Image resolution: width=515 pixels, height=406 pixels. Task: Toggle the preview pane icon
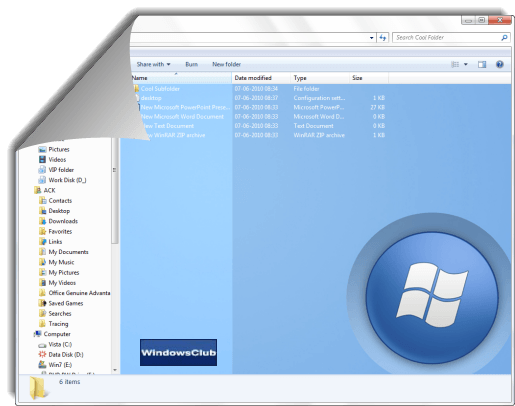click(482, 64)
